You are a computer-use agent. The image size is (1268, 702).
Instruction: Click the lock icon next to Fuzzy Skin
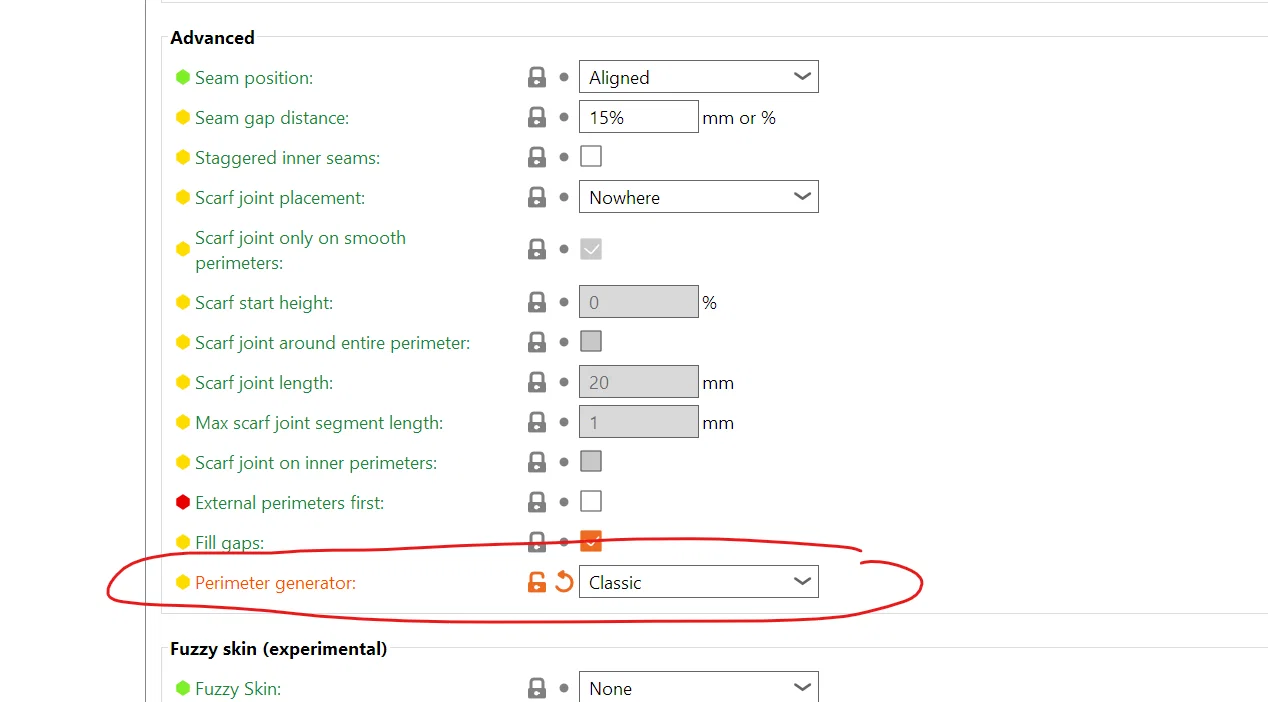[537, 688]
